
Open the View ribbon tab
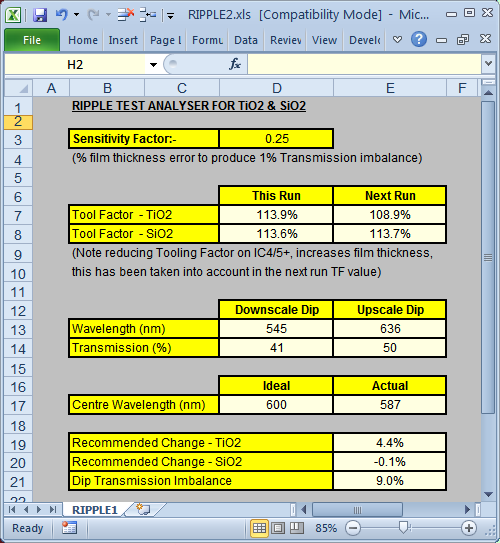coord(324,40)
